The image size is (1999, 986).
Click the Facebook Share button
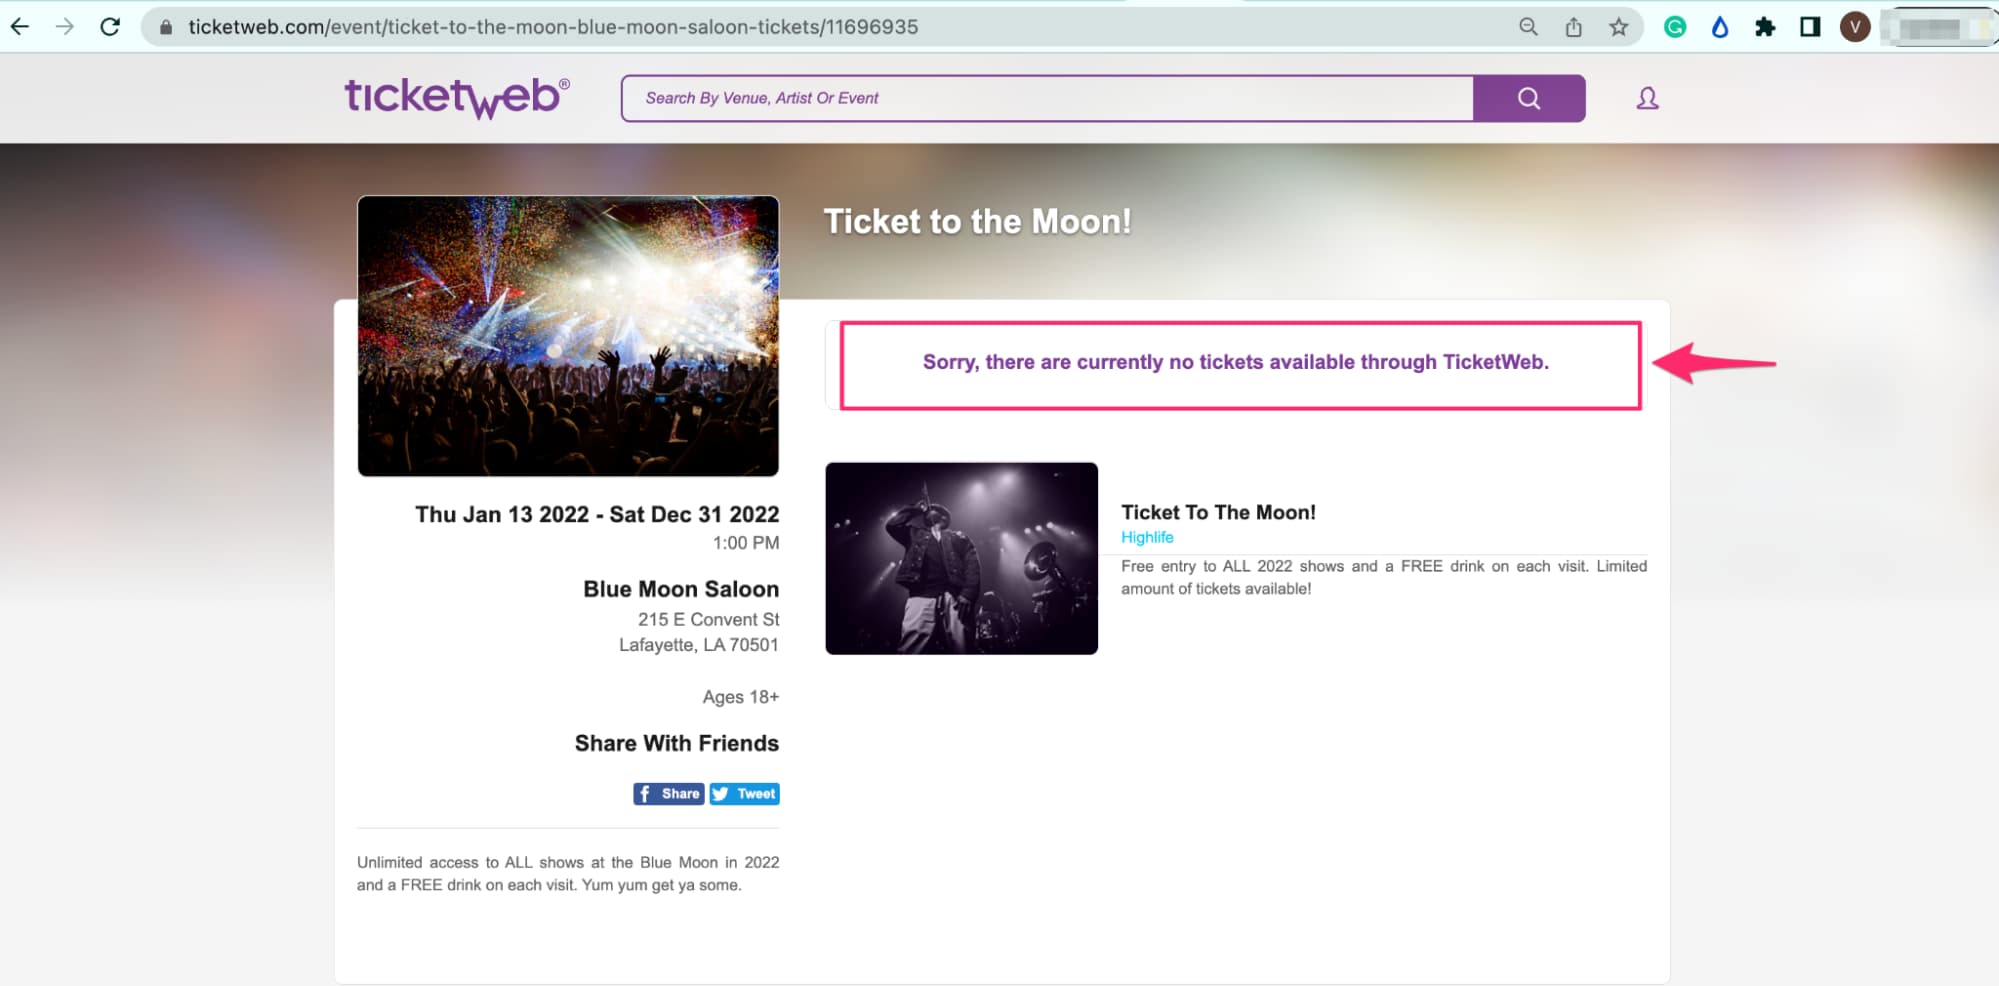[x=667, y=793]
